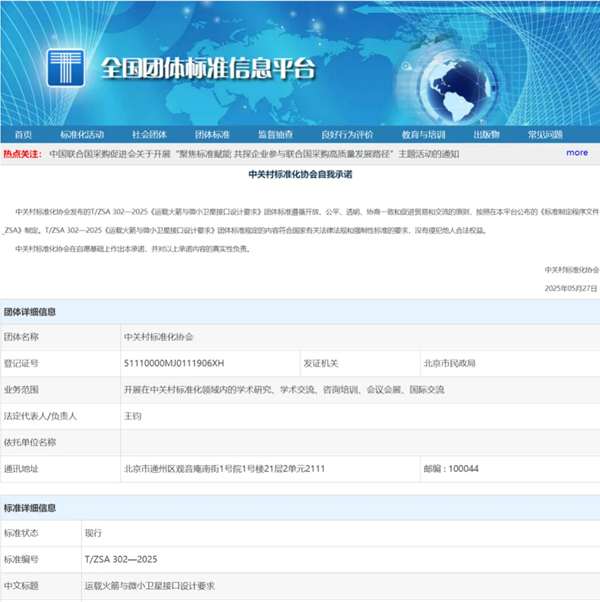The image size is (600, 602).
Task: Select registration number 51110000MJ0111906XH
Action: coord(174,363)
